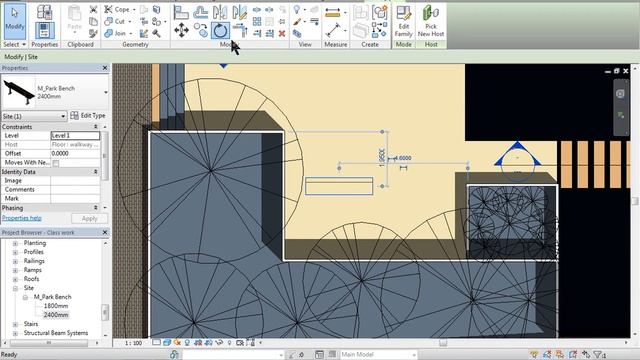Open the Properties help link
The height and width of the screenshot is (360, 640).
click(22, 218)
